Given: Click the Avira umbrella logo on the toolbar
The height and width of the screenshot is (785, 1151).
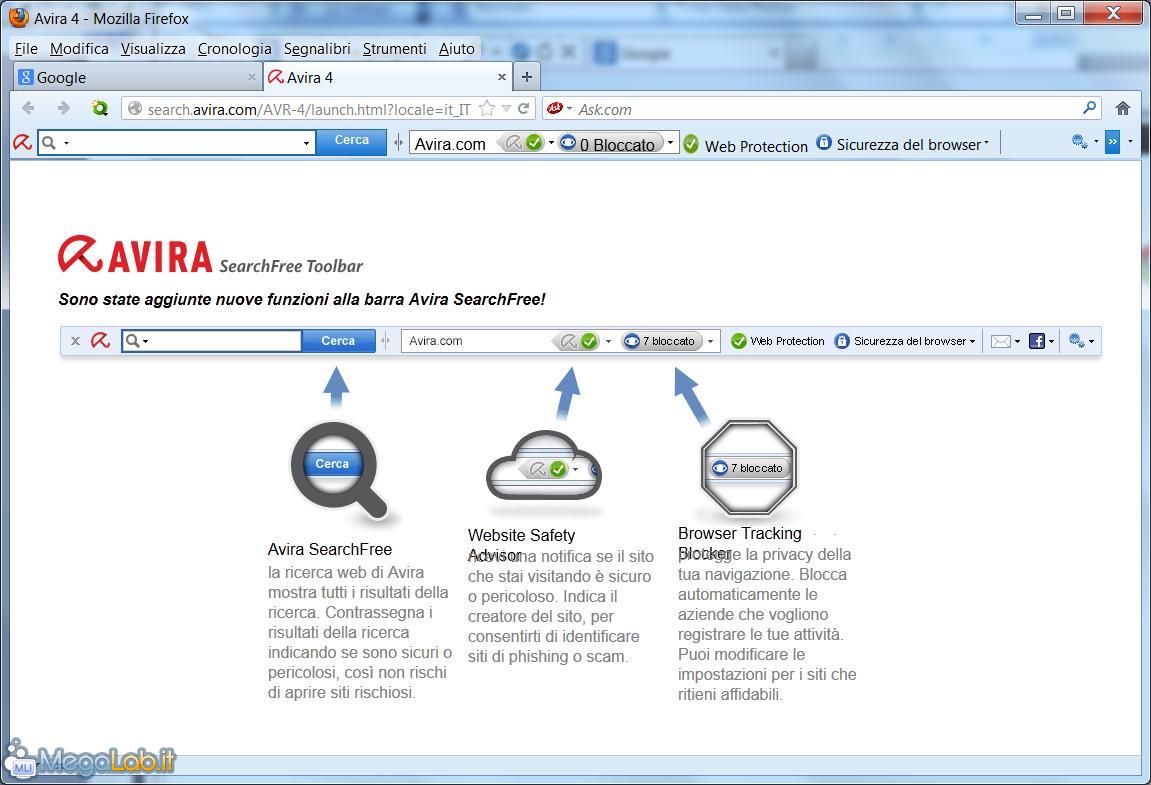Looking at the screenshot, I should coord(22,142).
